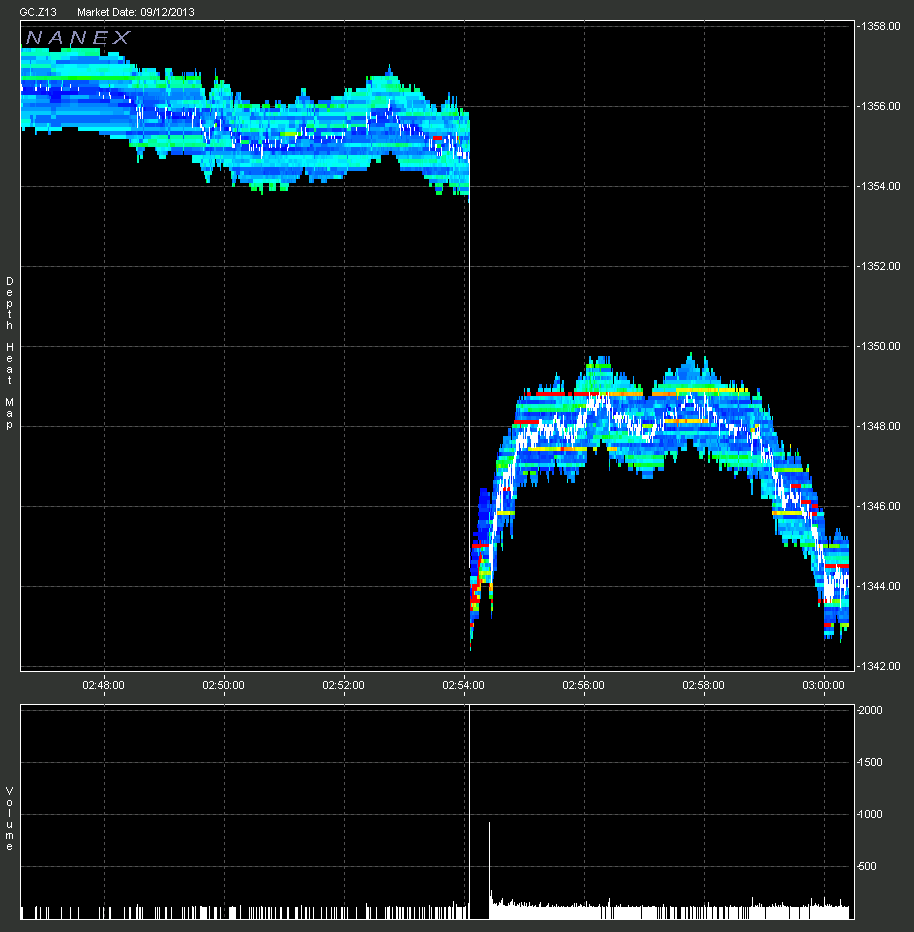Click the Market Date 09/12/2013 label
This screenshot has width=914, height=932.
pos(135,12)
